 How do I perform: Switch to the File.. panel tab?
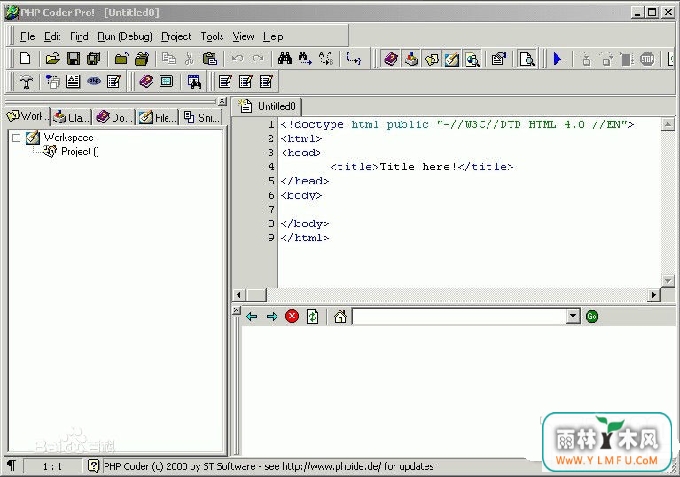158,117
